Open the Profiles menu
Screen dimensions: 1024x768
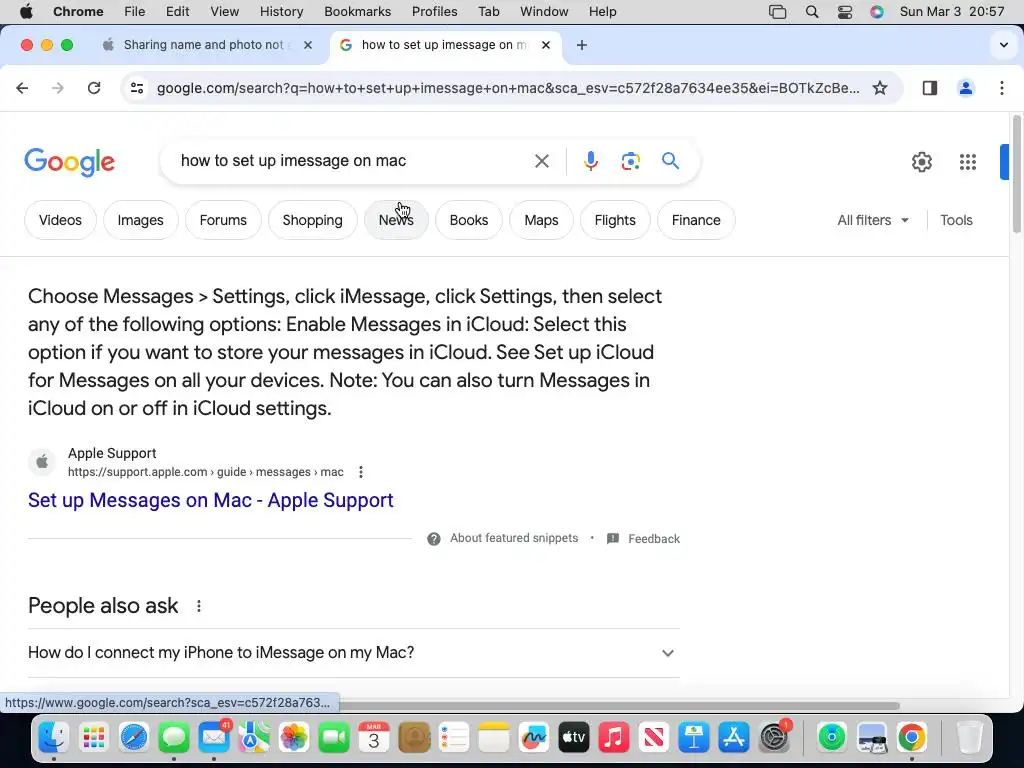coord(434,12)
